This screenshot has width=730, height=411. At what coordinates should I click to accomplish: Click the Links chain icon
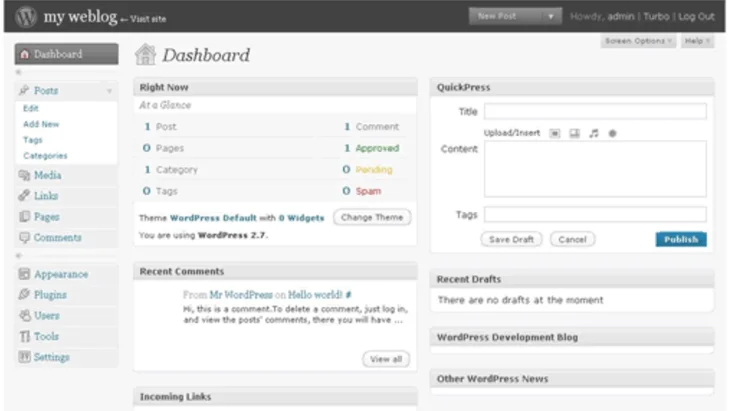coord(24,196)
